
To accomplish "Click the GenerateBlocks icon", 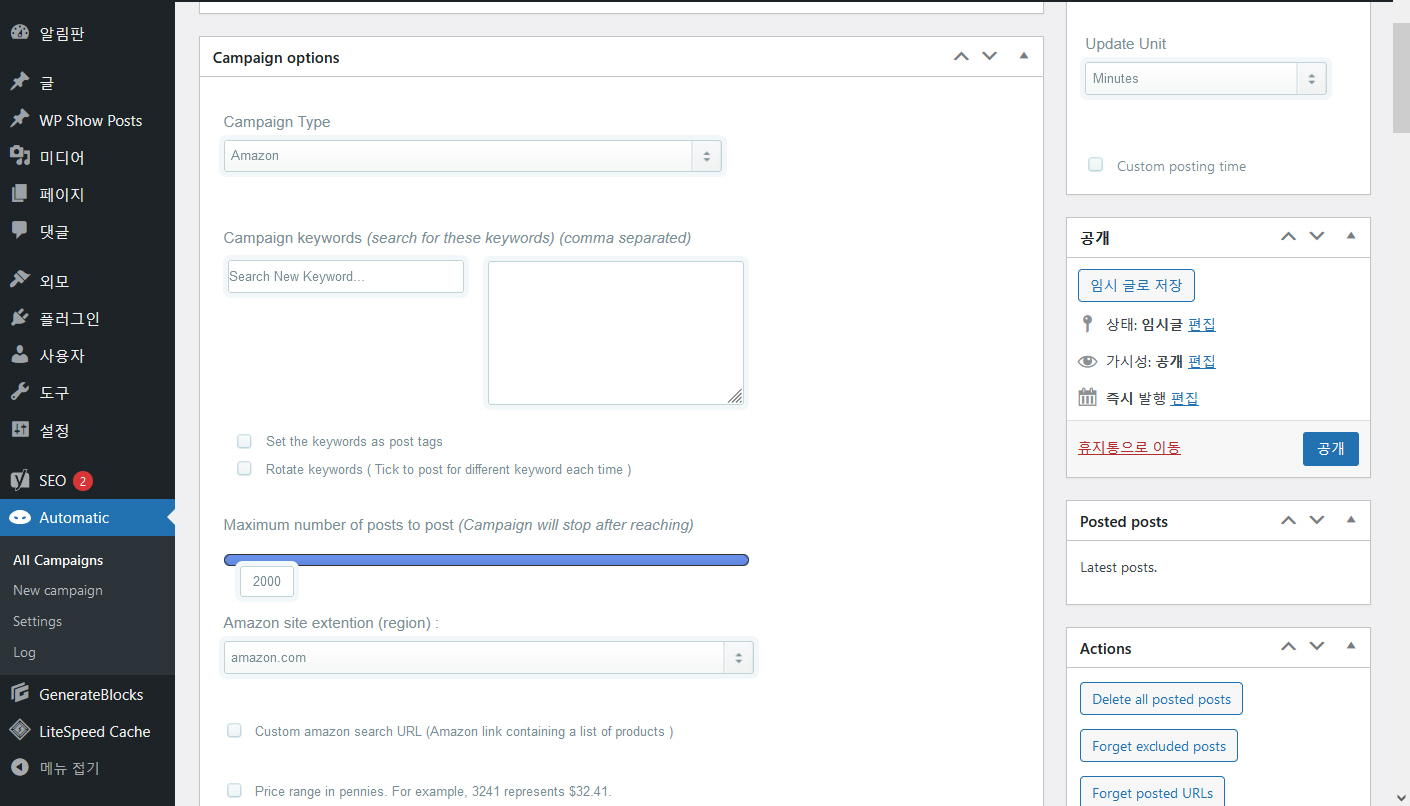I will [19, 694].
